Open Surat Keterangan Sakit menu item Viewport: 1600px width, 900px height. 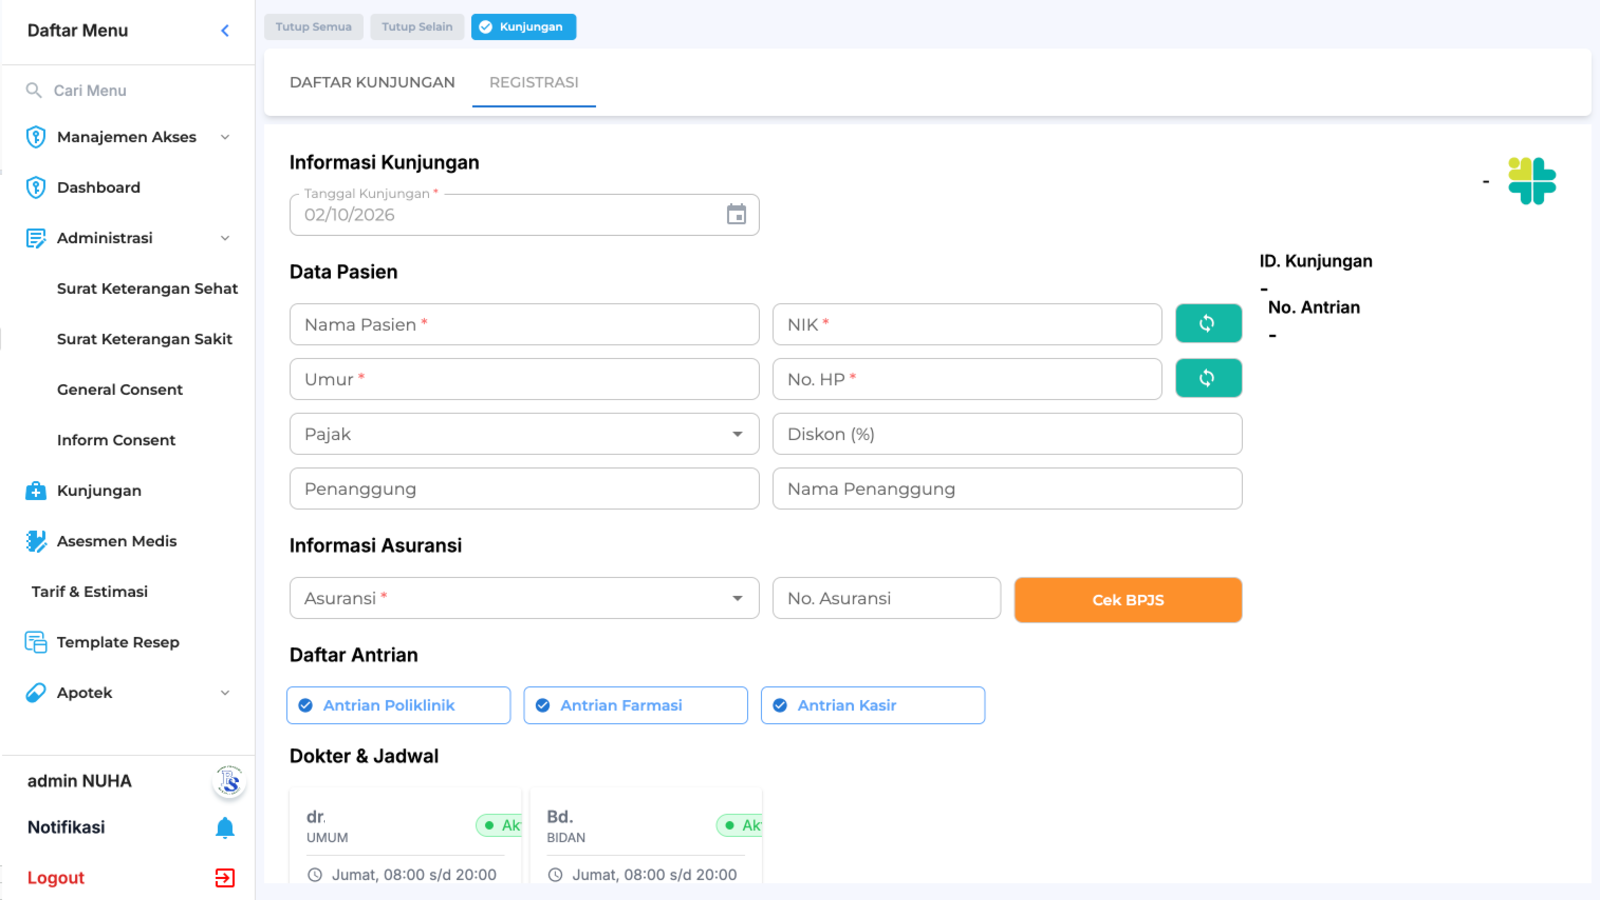[x=144, y=339]
